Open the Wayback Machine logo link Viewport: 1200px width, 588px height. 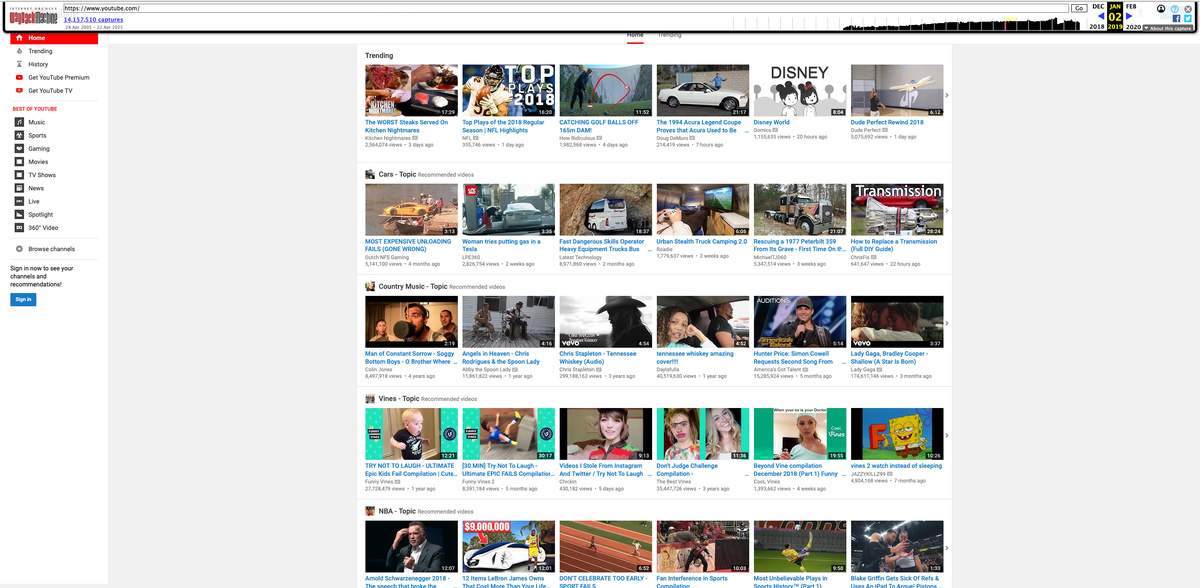click(34, 17)
